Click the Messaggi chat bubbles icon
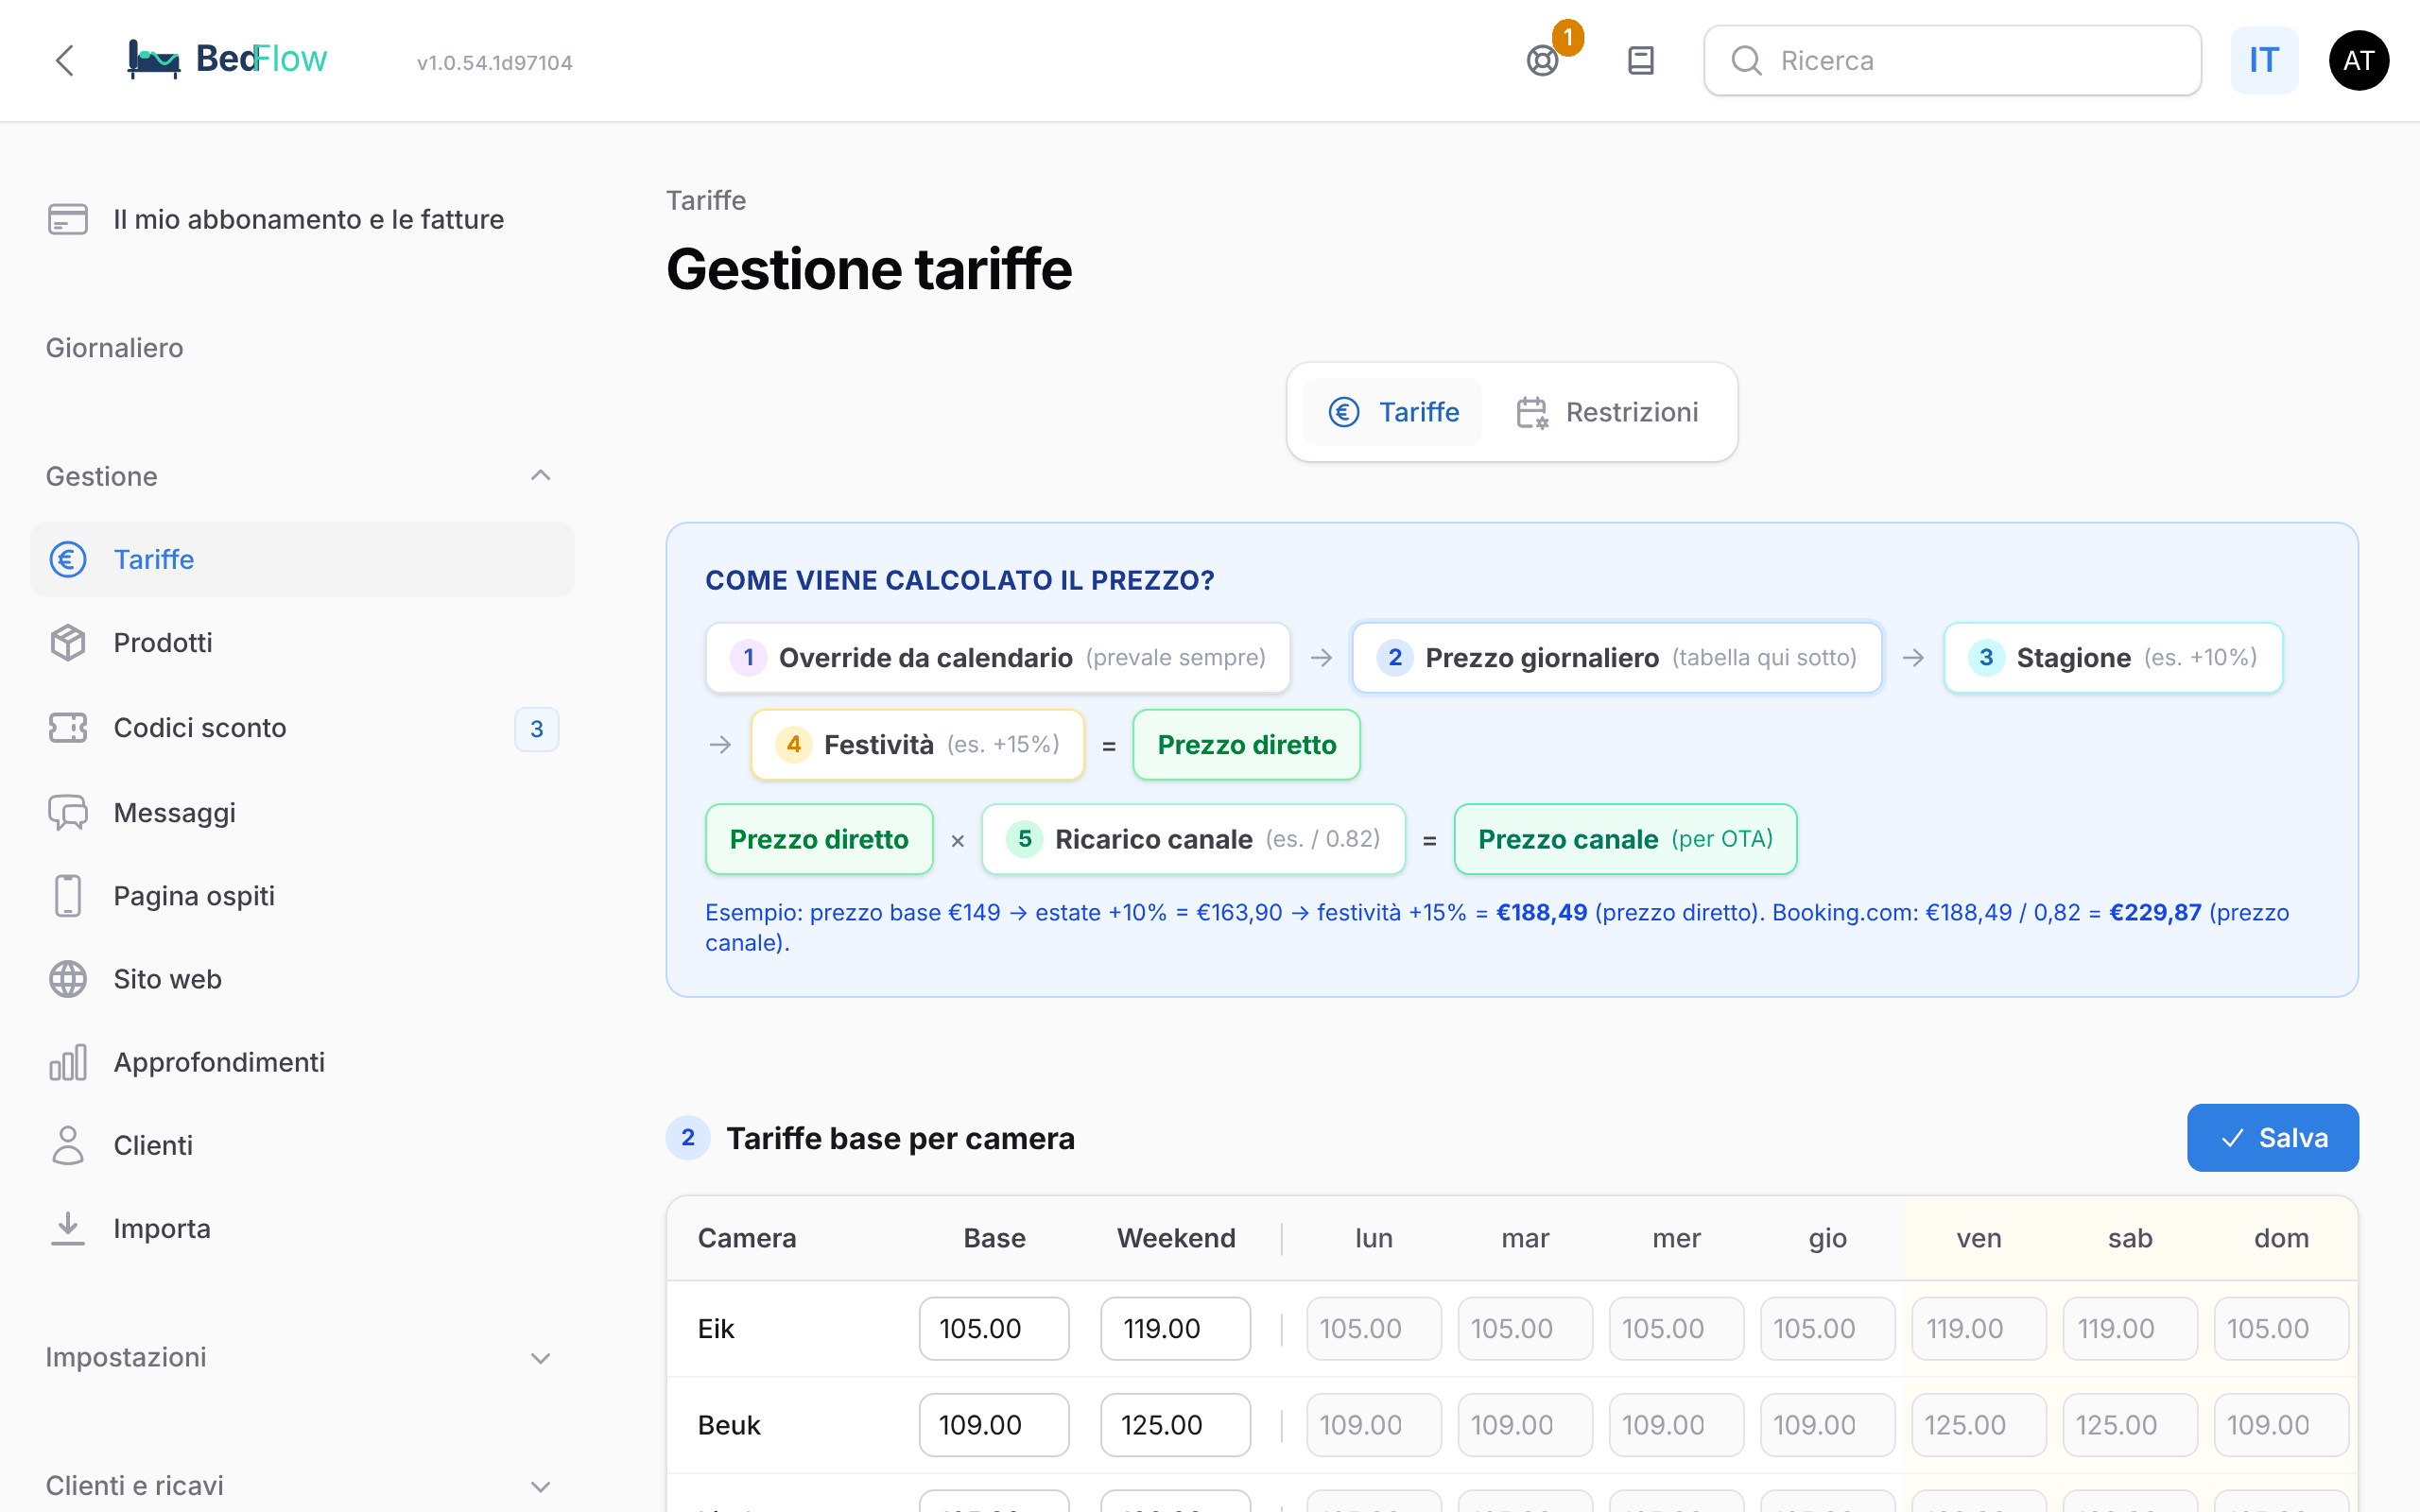 68,813
